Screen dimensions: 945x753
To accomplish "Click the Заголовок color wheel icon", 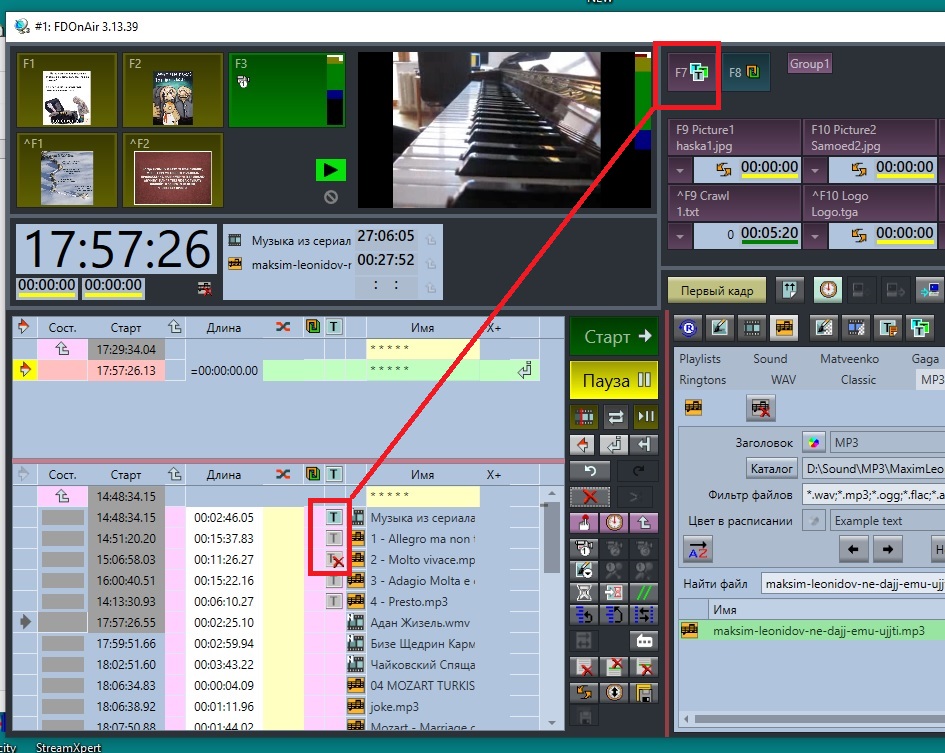I will (813, 442).
